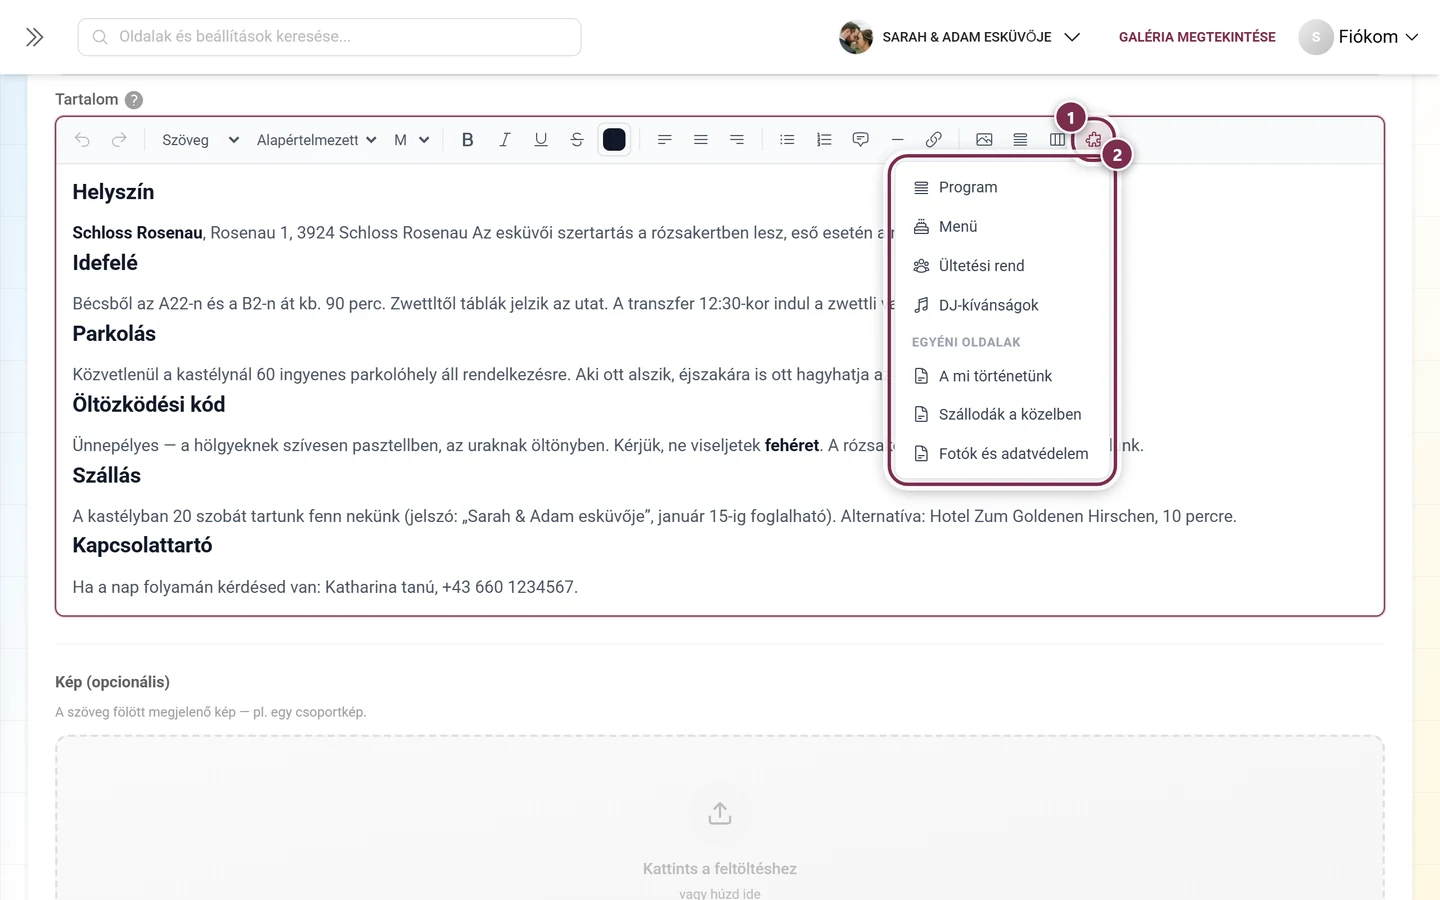This screenshot has width=1440, height=900.
Task: Insert an image into the content
Action: [984, 140]
